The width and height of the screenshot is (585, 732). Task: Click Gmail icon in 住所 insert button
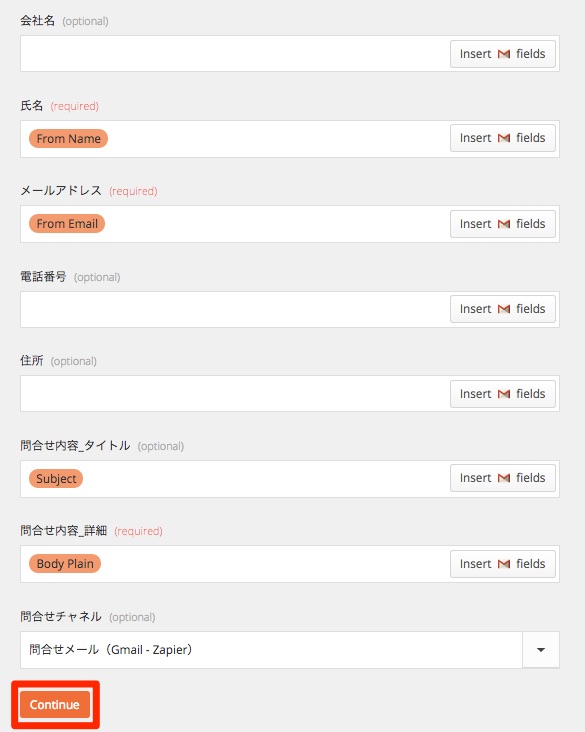[504, 394]
